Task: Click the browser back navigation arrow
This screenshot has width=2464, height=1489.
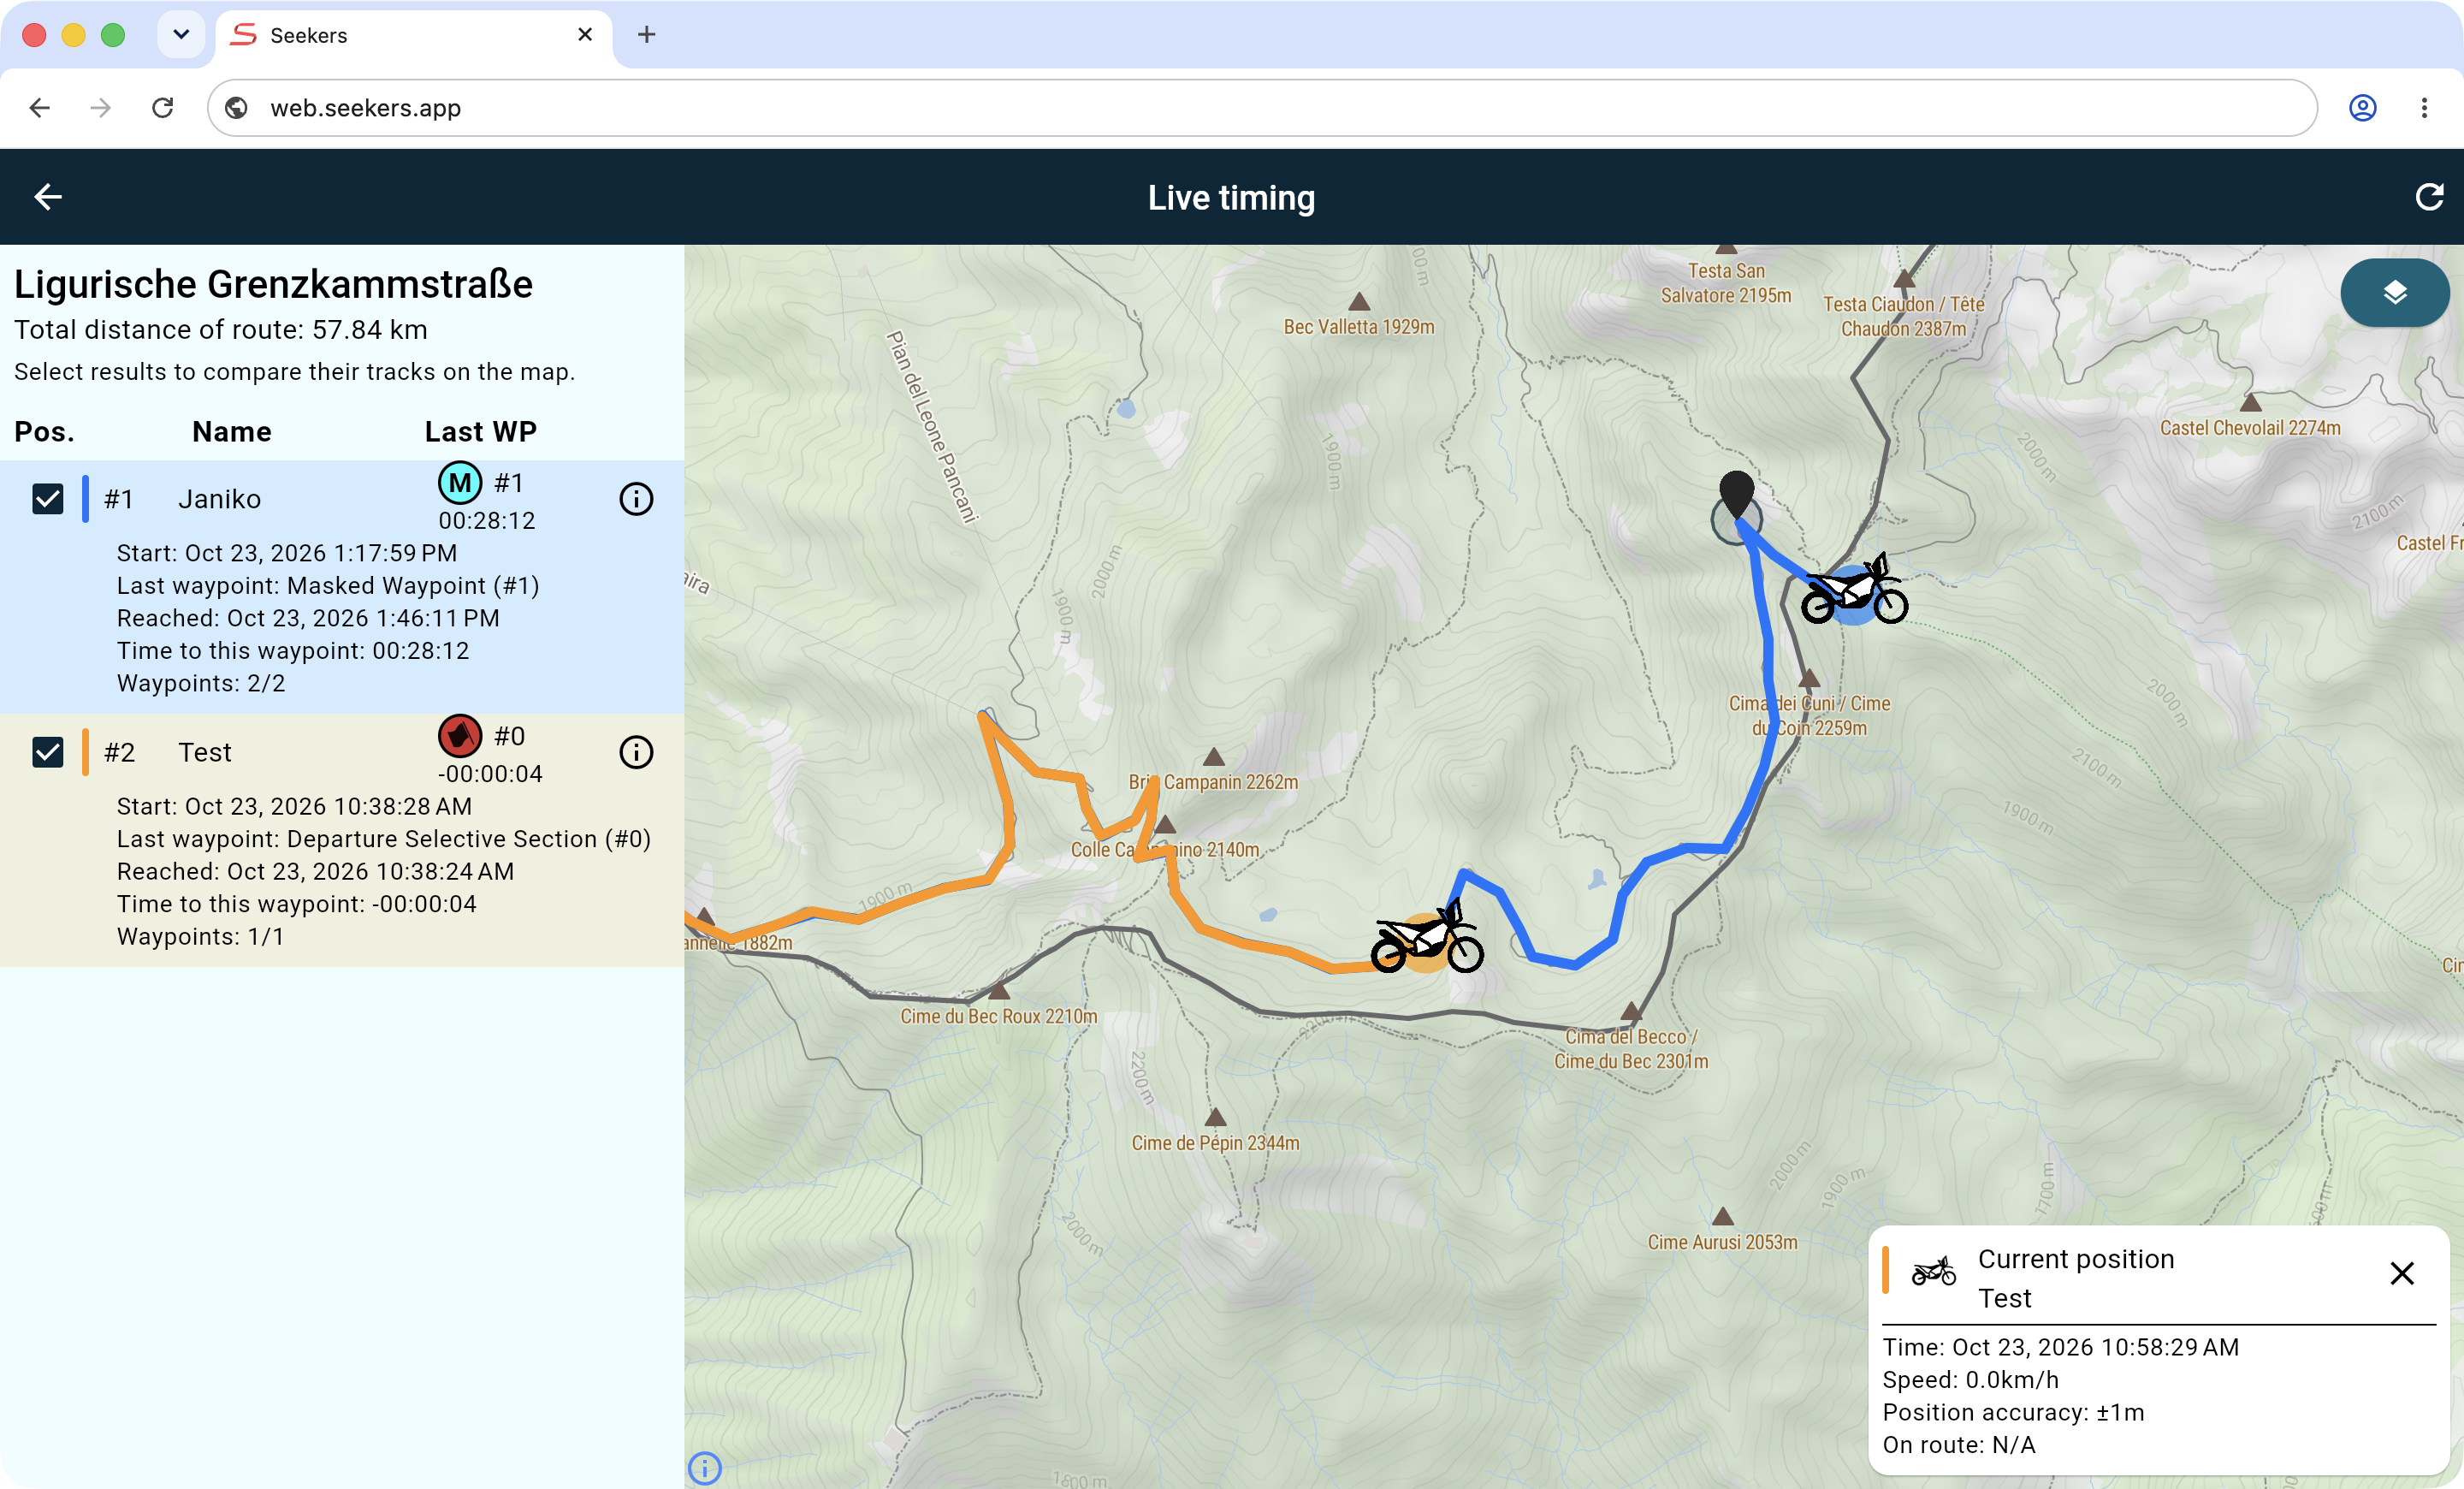Action: (39, 108)
